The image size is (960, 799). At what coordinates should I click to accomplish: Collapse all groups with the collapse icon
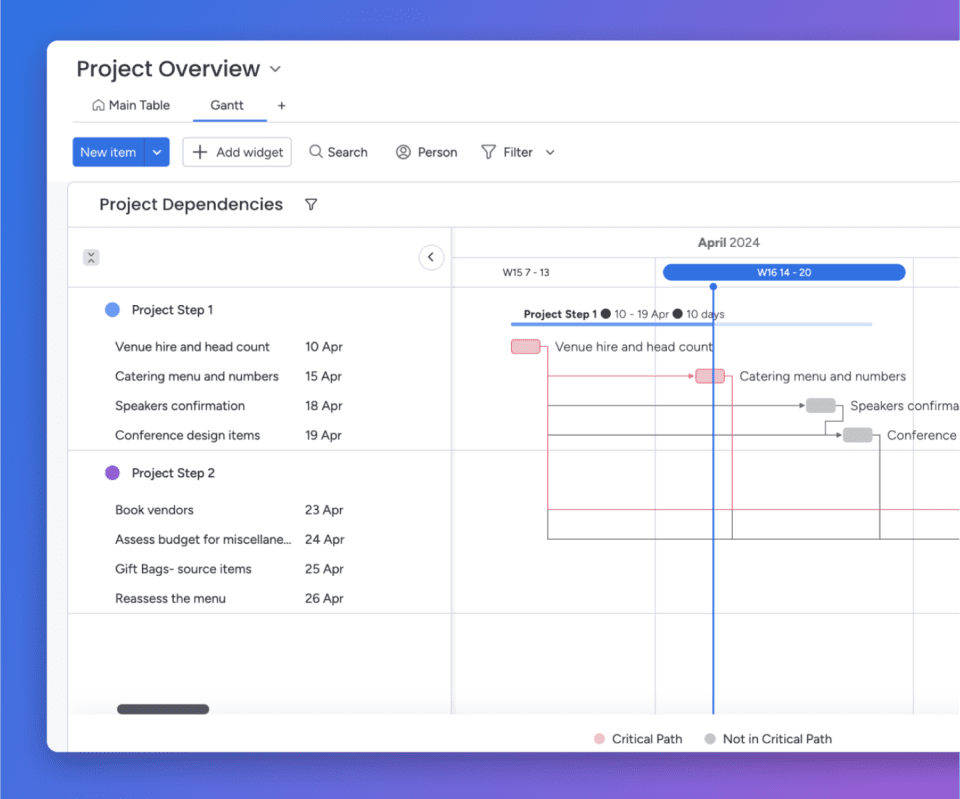click(91, 257)
